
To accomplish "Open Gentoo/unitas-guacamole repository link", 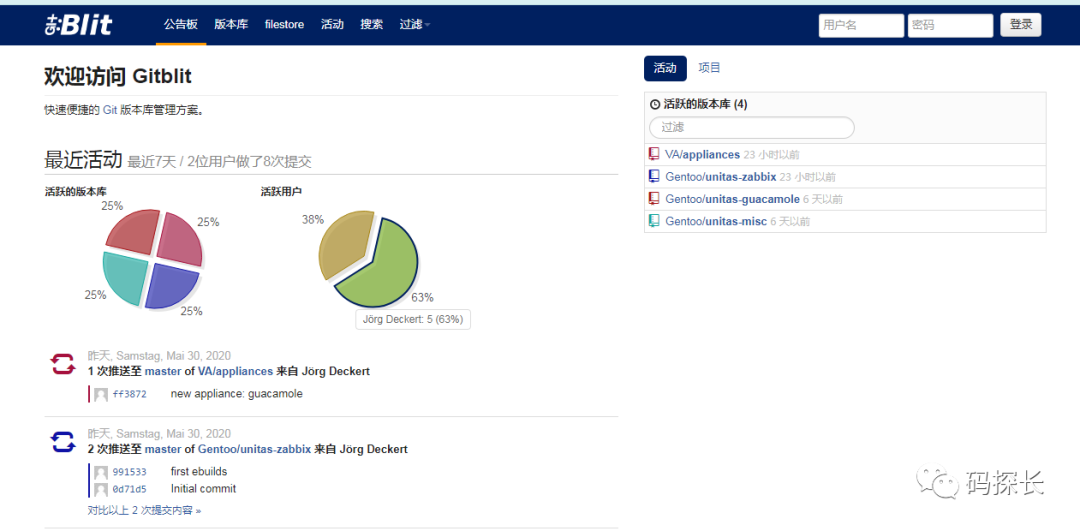I will click(x=732, y=199).
